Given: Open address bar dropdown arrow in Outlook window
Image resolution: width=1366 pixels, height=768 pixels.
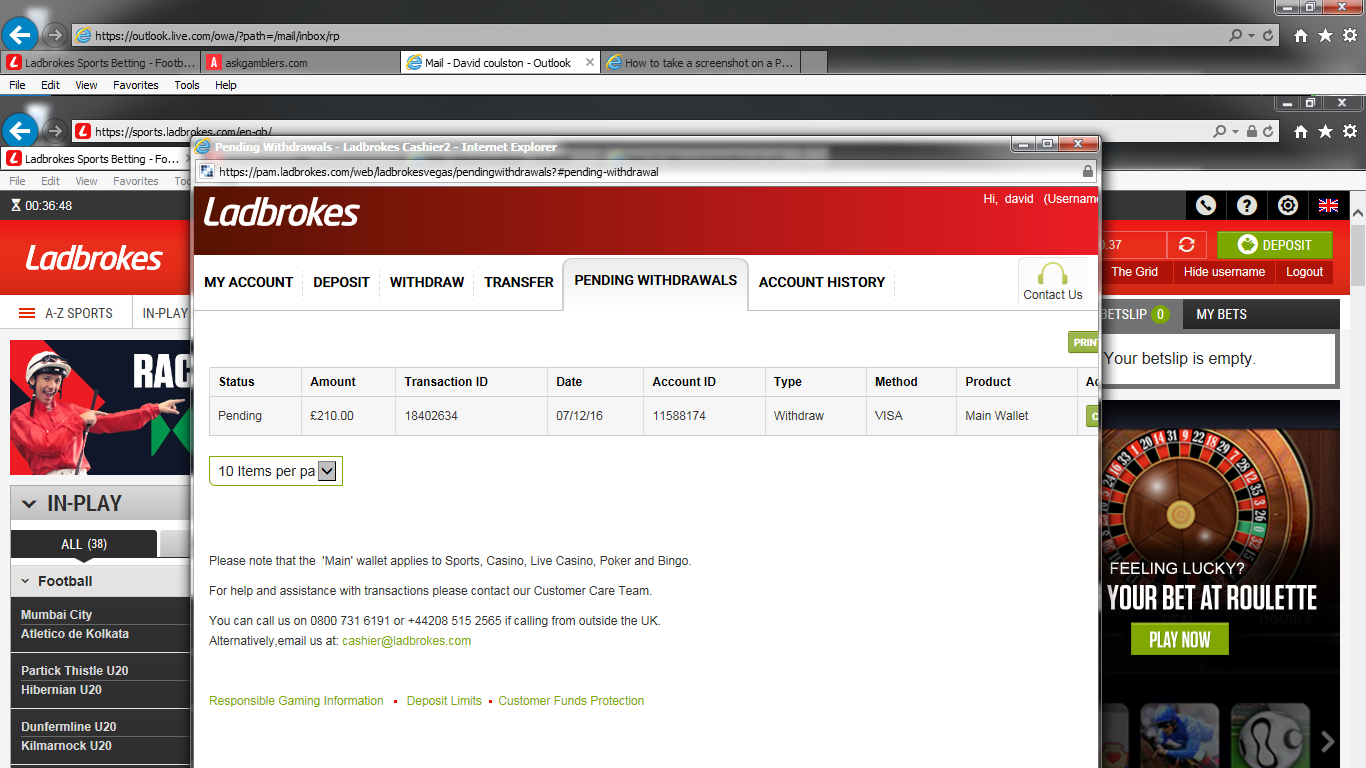Looking at the screenshot, I should pyautogui.click(x=1251, y=36).
